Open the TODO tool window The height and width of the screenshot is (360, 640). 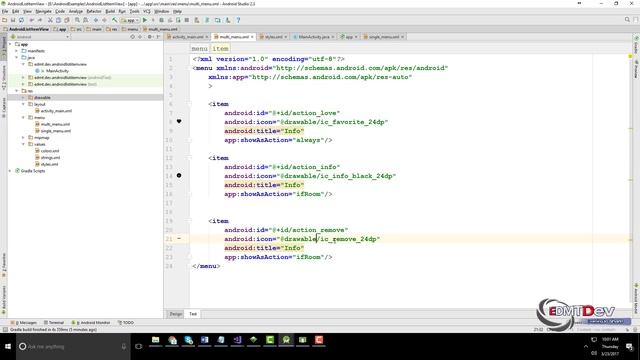[x=126, y=322]
